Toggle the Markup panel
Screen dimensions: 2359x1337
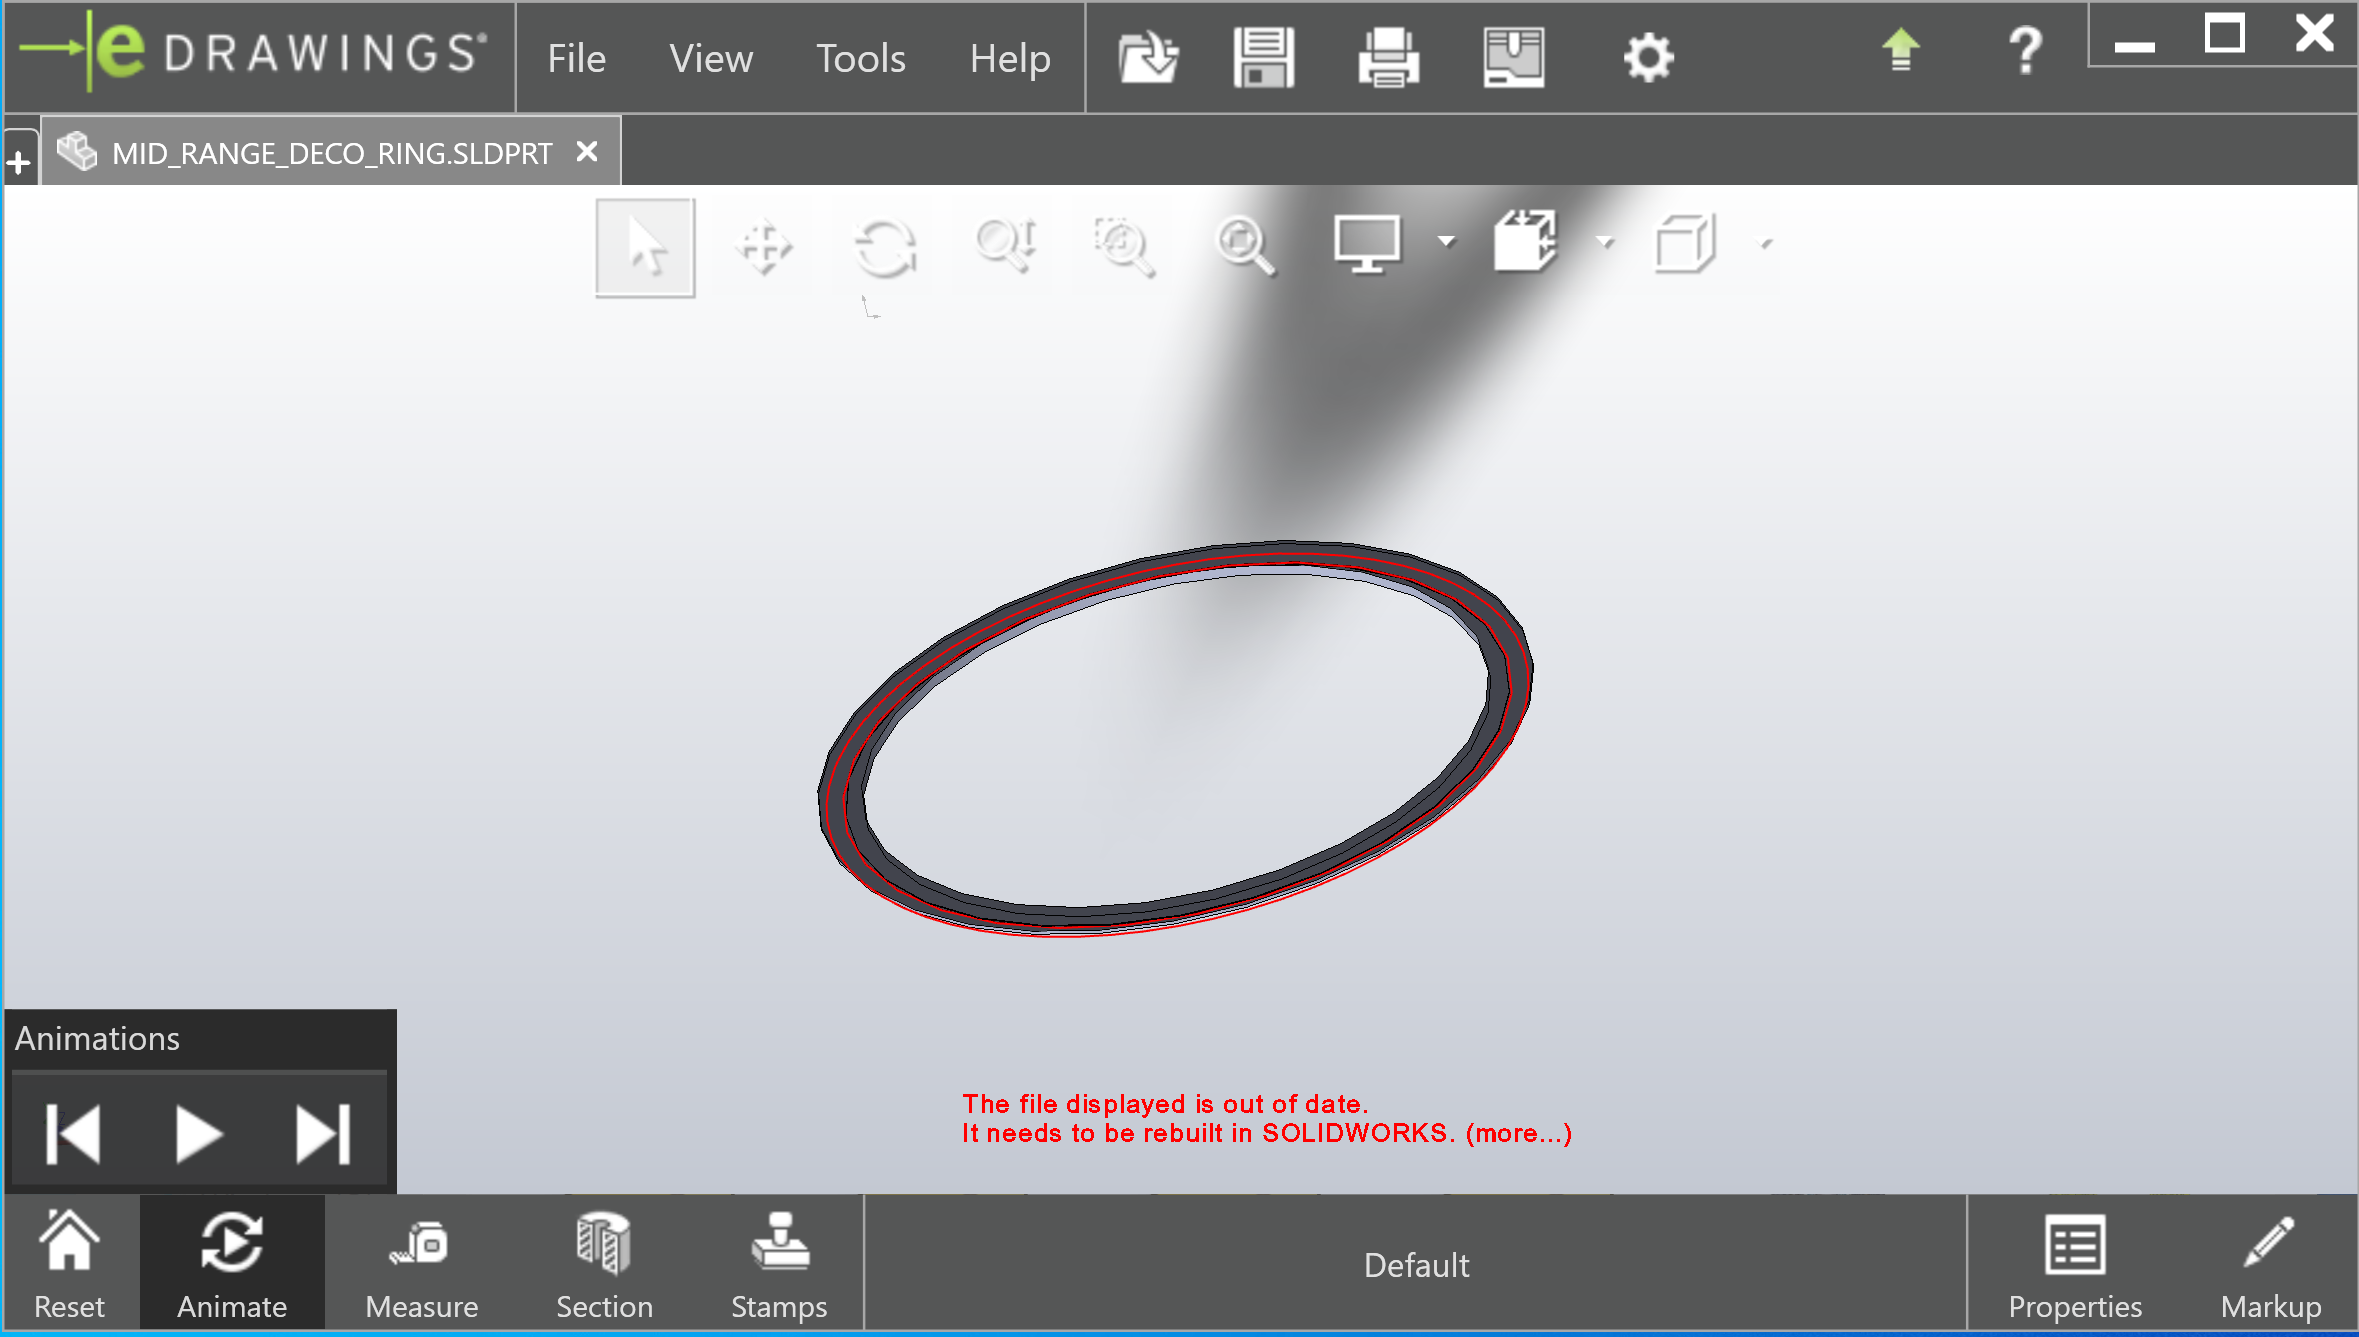point(2270,1264)
